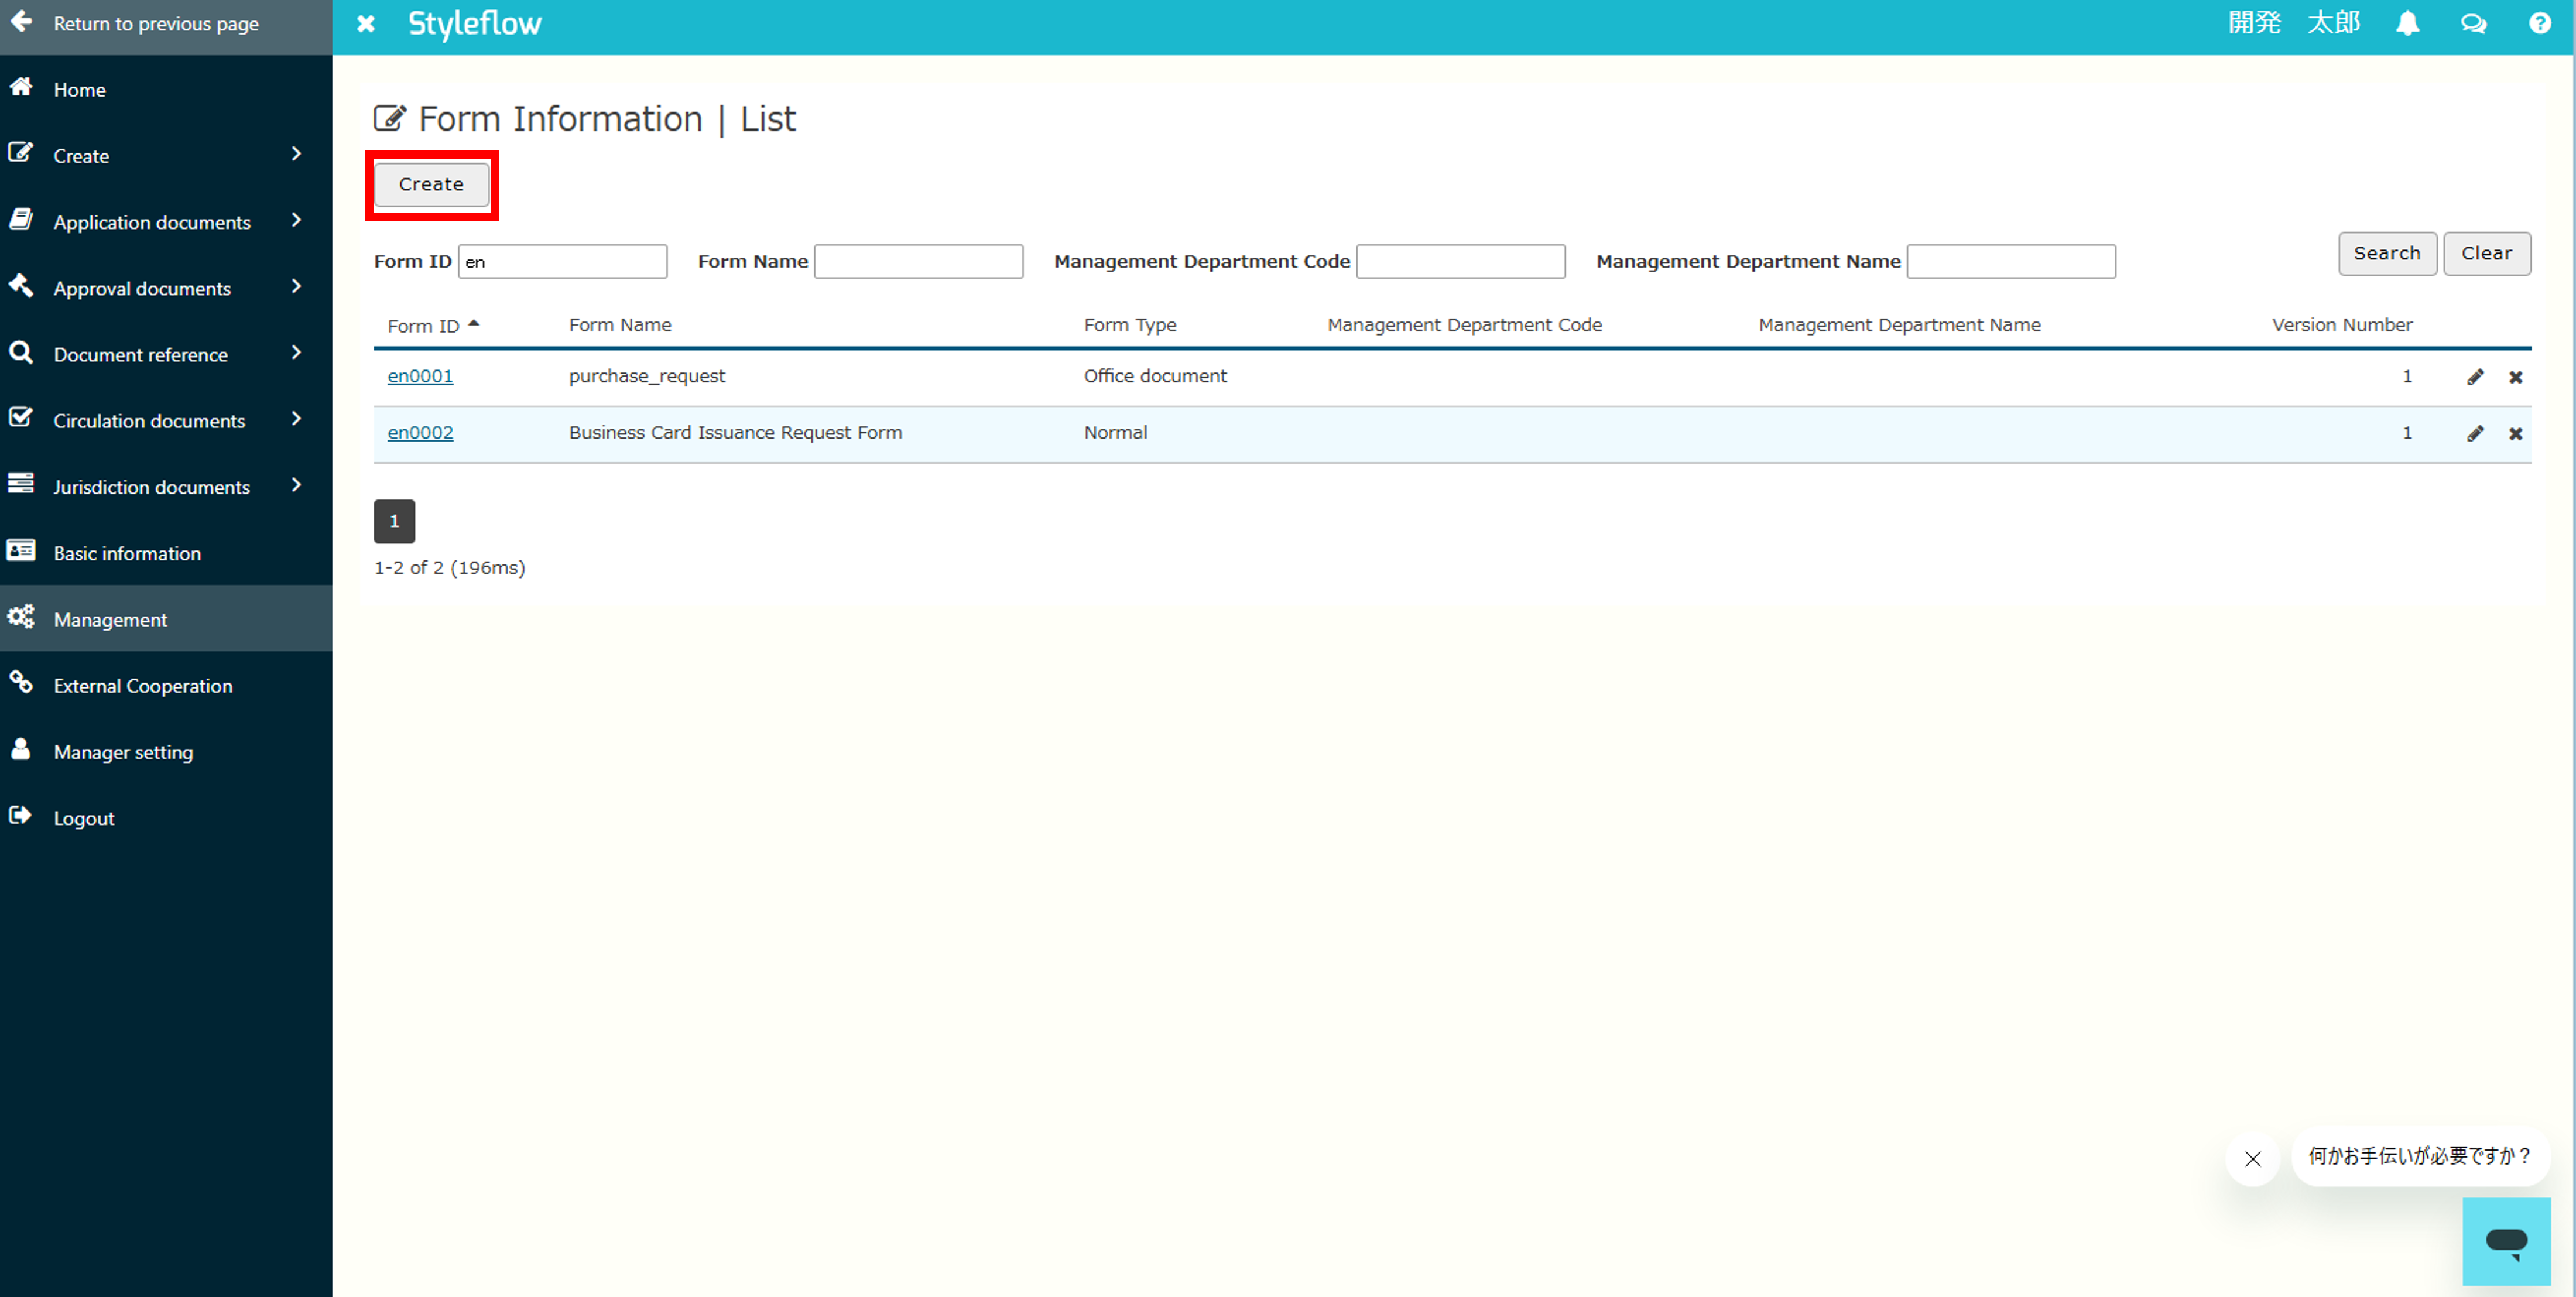The width and height of the screenshot is (2576, 1297).
Task: Open the External Cooperation menu item
Action: (x=166, y=686)
